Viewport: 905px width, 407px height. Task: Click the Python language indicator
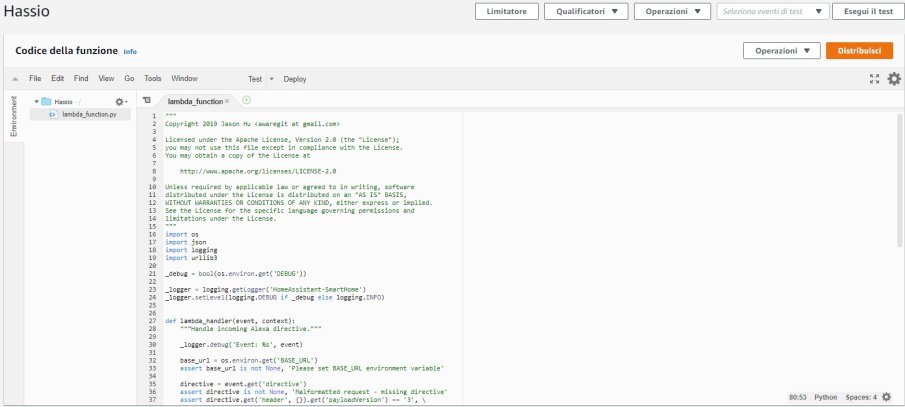click(x=825, y=397)
